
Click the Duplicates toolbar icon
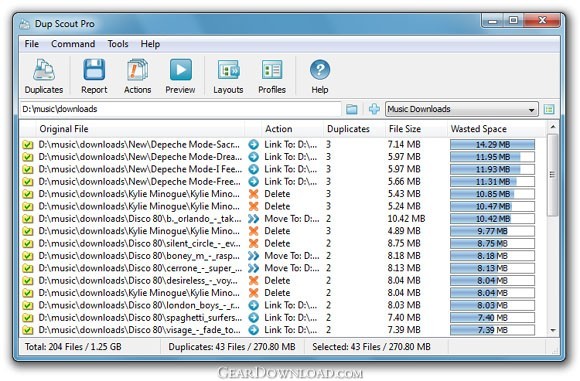(x=44, y=76)
